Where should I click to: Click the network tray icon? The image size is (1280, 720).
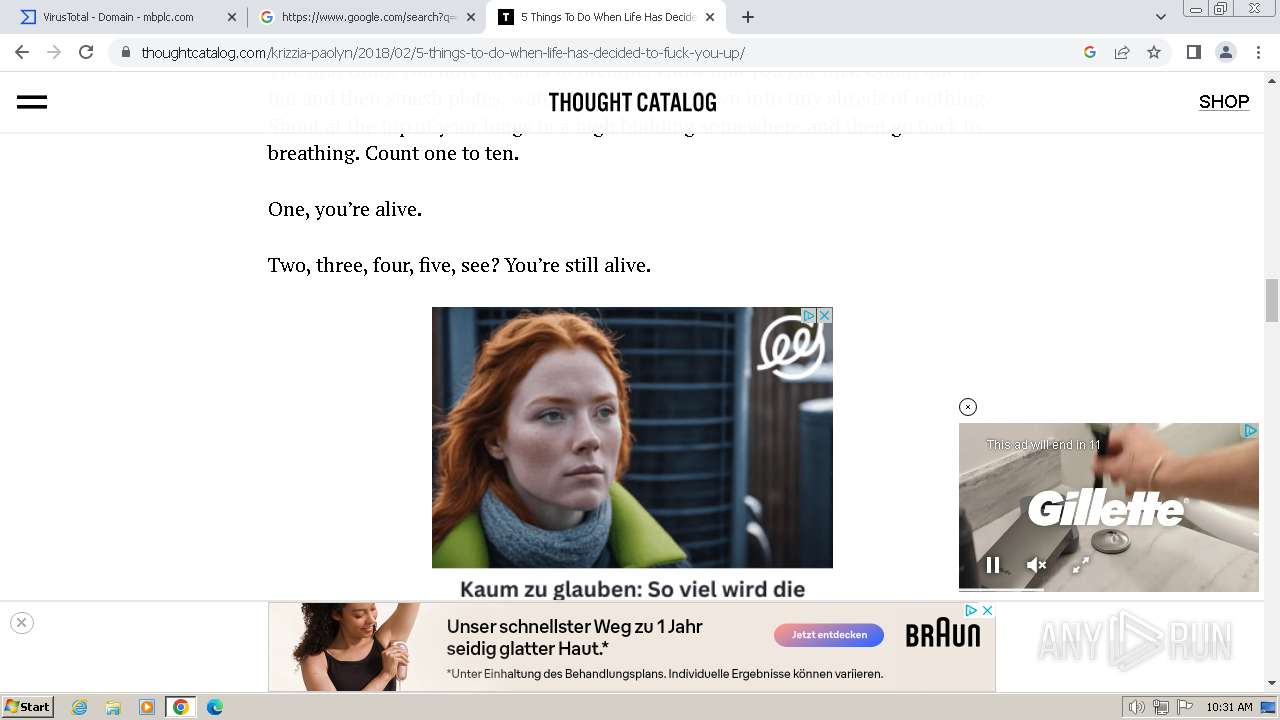[x=1161, y=707]
